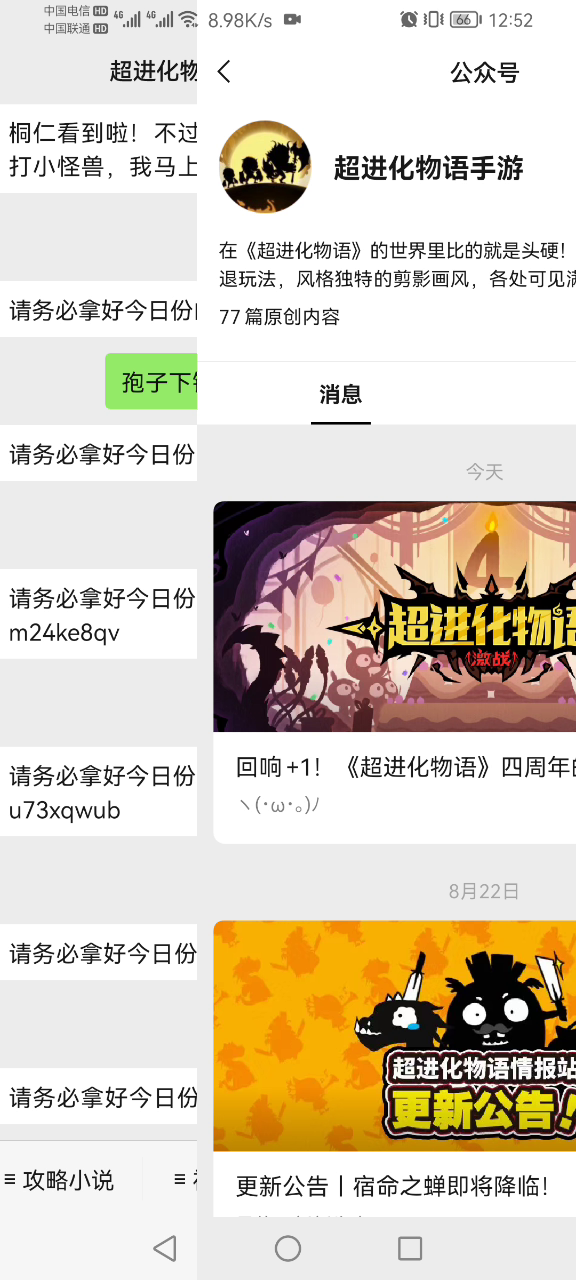Tap the message containing code u73xqwub

98,792
